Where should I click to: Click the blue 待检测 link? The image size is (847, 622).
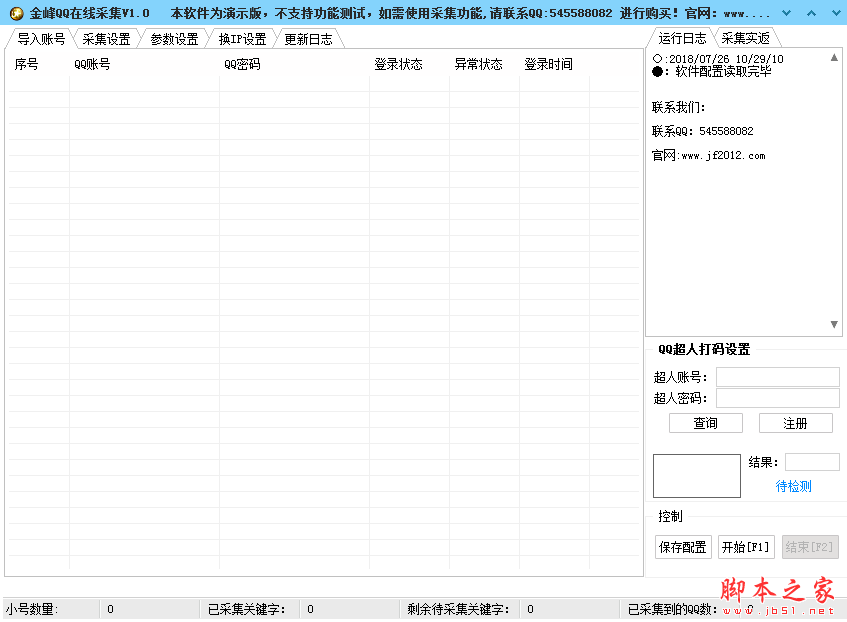[793, 486]
